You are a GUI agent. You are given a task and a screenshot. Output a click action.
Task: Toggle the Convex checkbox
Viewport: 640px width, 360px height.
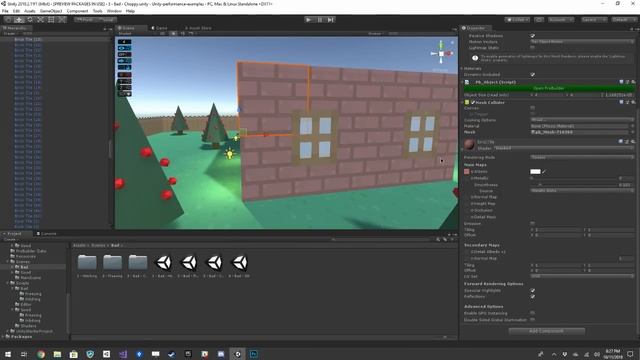[x=533, y=108]
